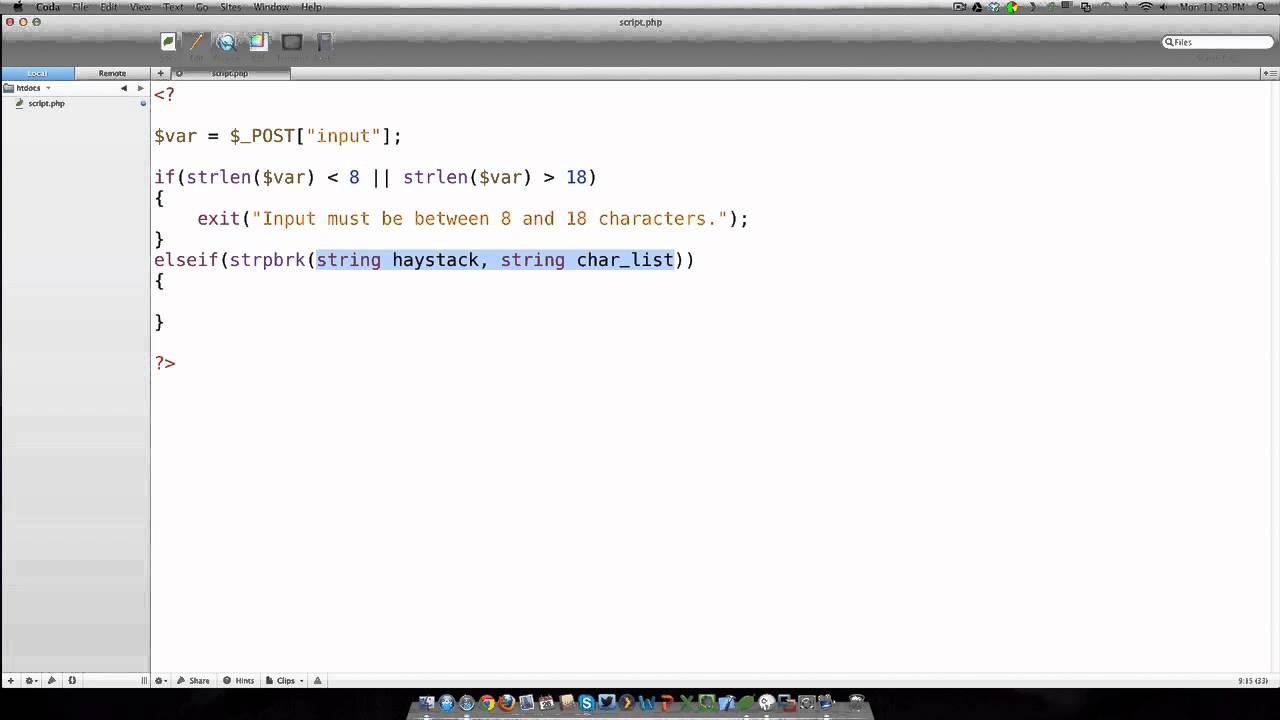Toggle the Hints button
The width and height of the screenshot is (1280, 720).
[239, 681]
